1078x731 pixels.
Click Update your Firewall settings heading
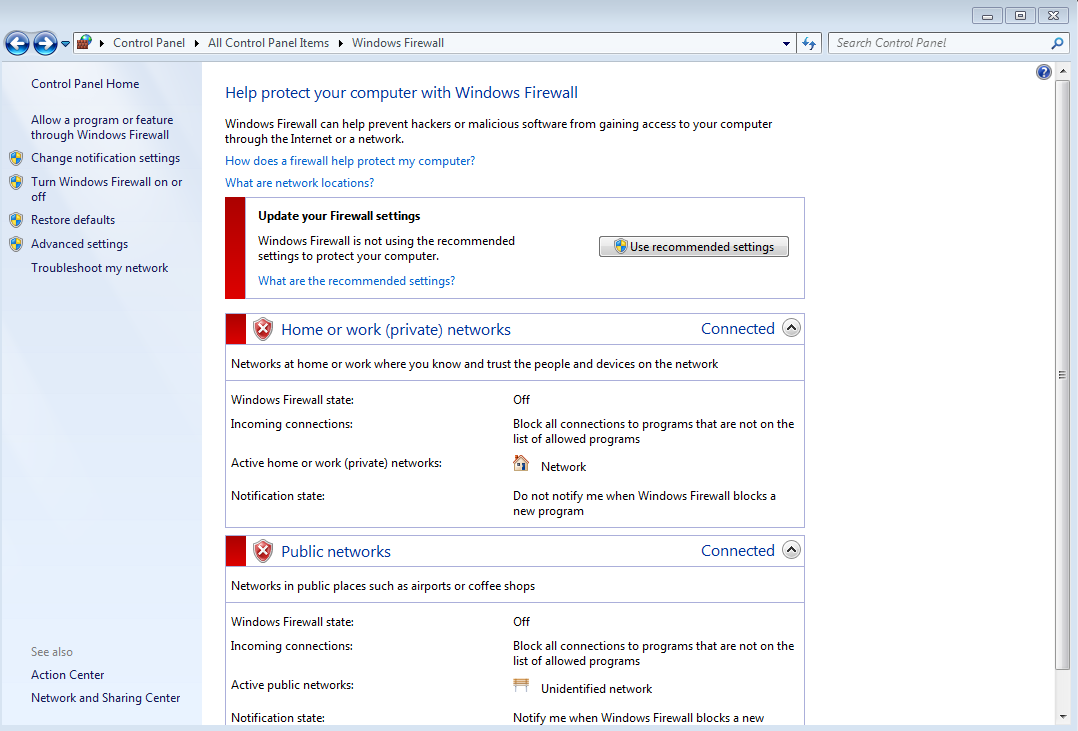point(339,216)
